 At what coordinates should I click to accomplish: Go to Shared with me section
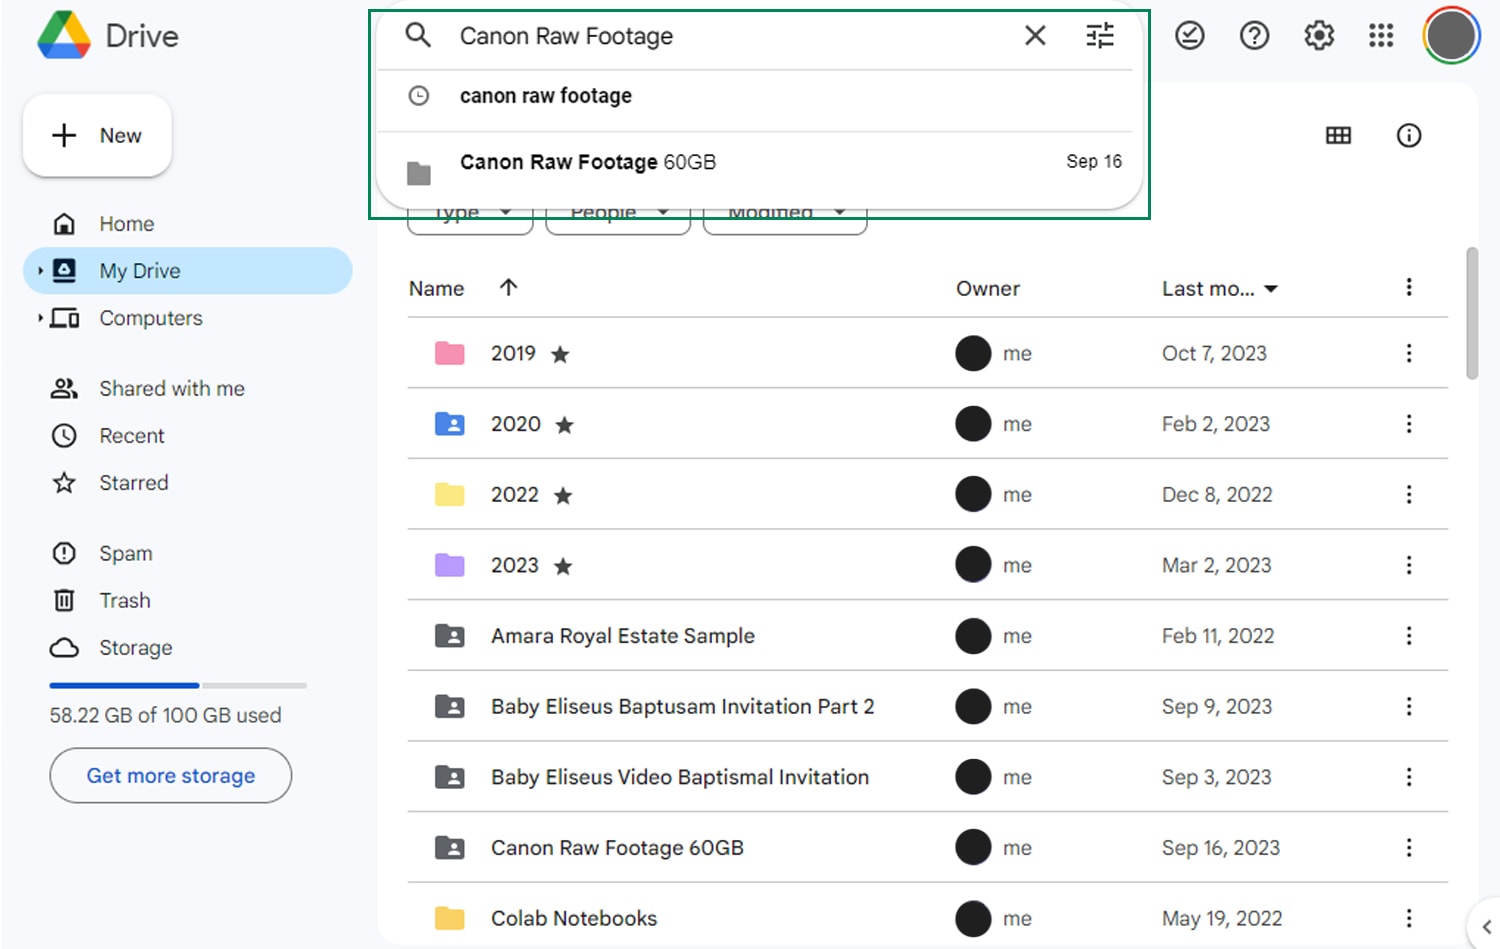[171, 388]
